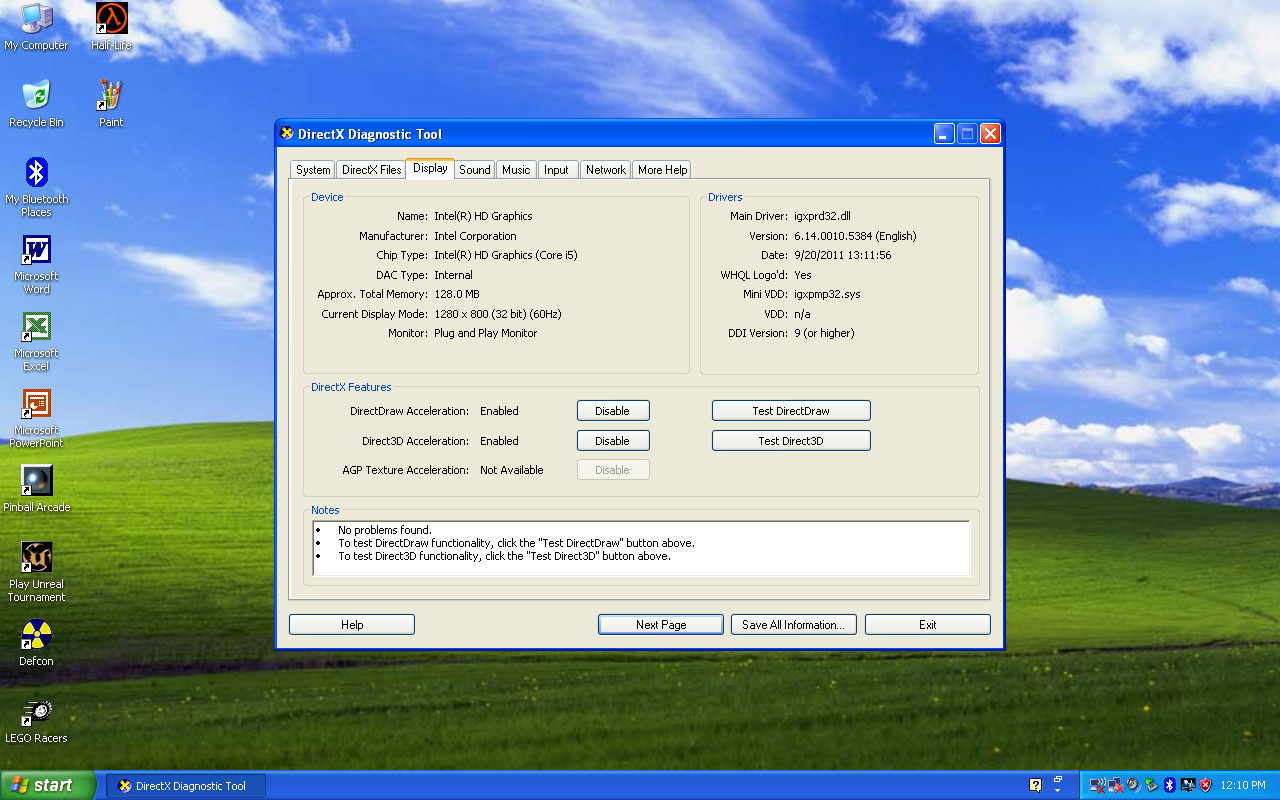Image resolution: width=1280 pixels, height=800 pixels.
Task: Select the Microsoft Excel shortcut
Action: 37,341
